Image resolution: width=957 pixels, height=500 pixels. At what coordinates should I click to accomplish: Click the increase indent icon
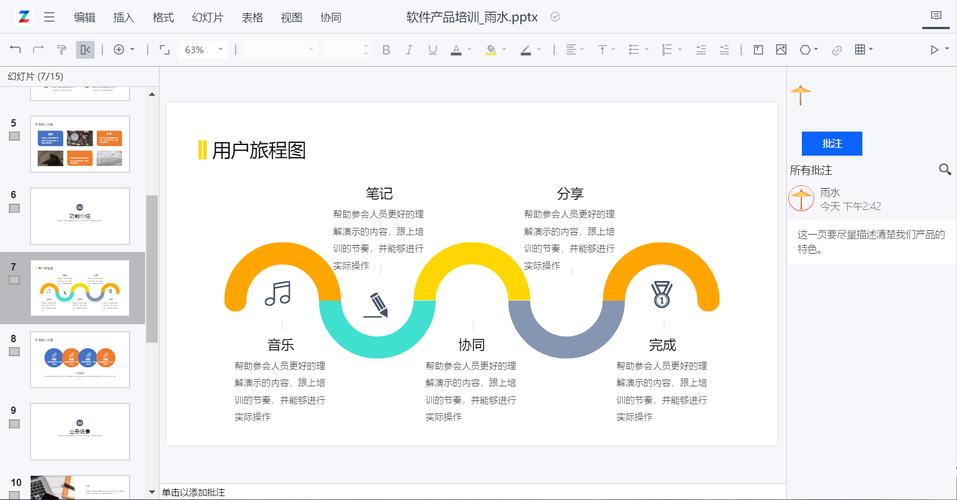pos(724,49)
